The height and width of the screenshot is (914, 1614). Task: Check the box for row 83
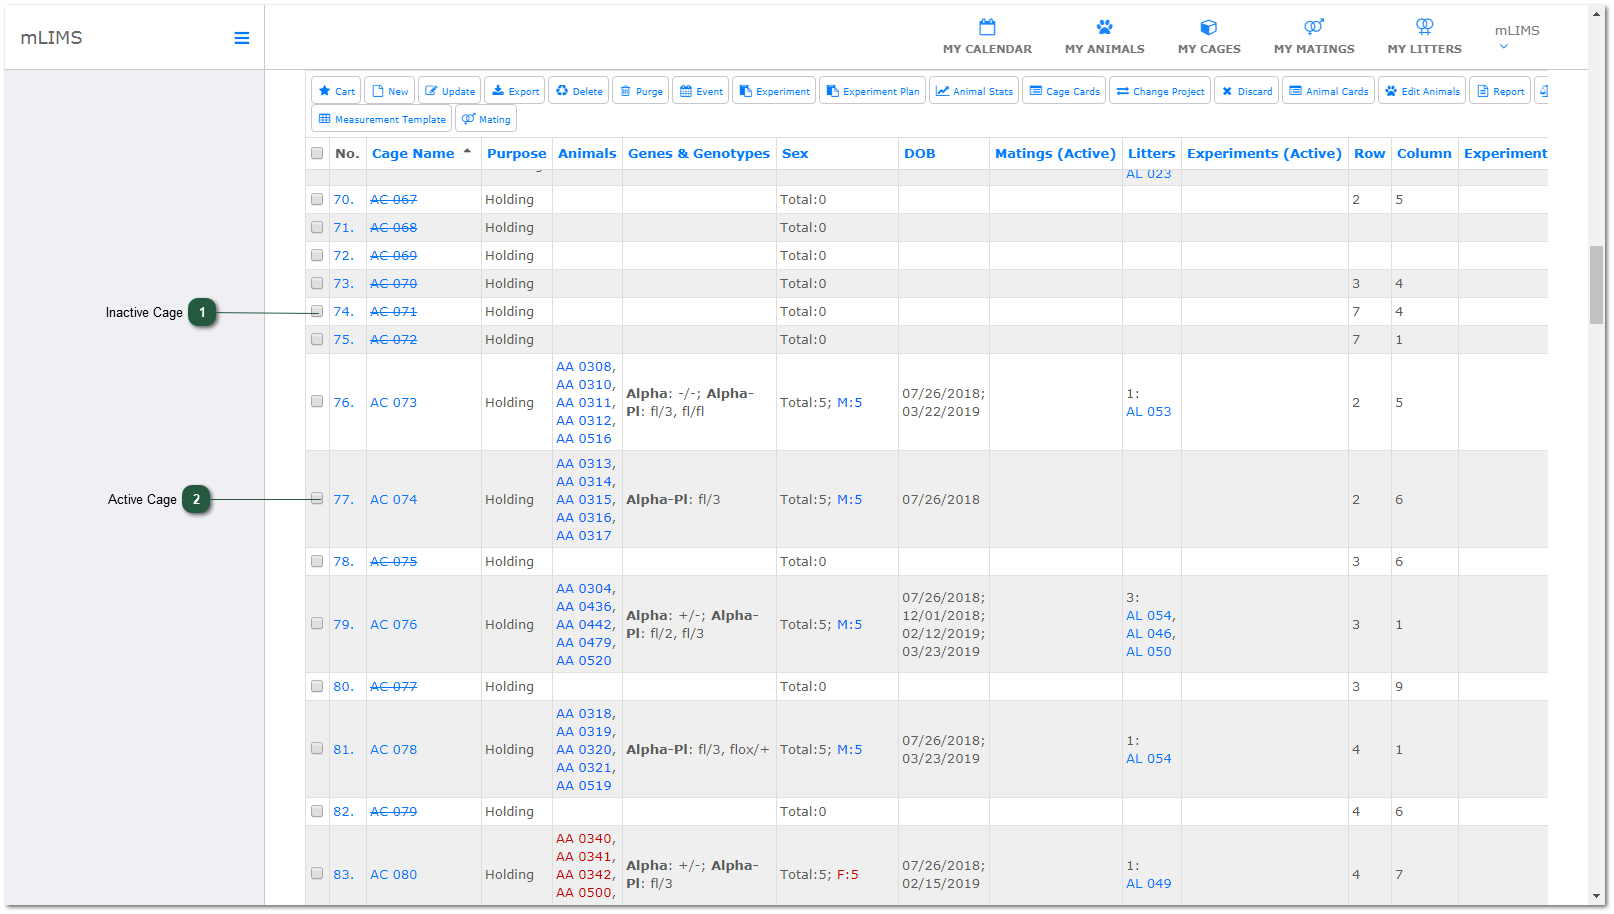317,873
